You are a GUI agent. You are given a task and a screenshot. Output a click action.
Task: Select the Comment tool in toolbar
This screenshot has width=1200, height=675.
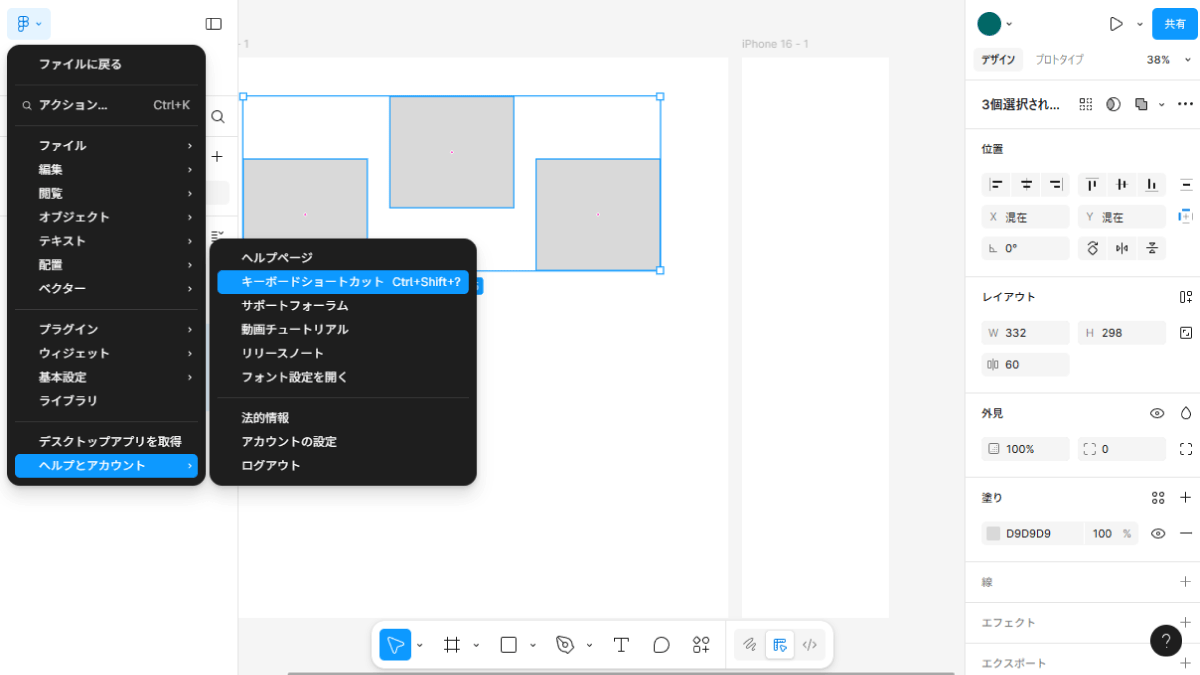coord(661,645)
